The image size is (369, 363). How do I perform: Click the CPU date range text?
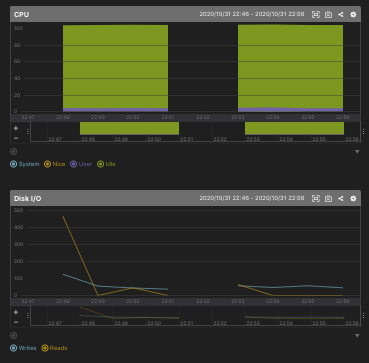pos(252,14)
